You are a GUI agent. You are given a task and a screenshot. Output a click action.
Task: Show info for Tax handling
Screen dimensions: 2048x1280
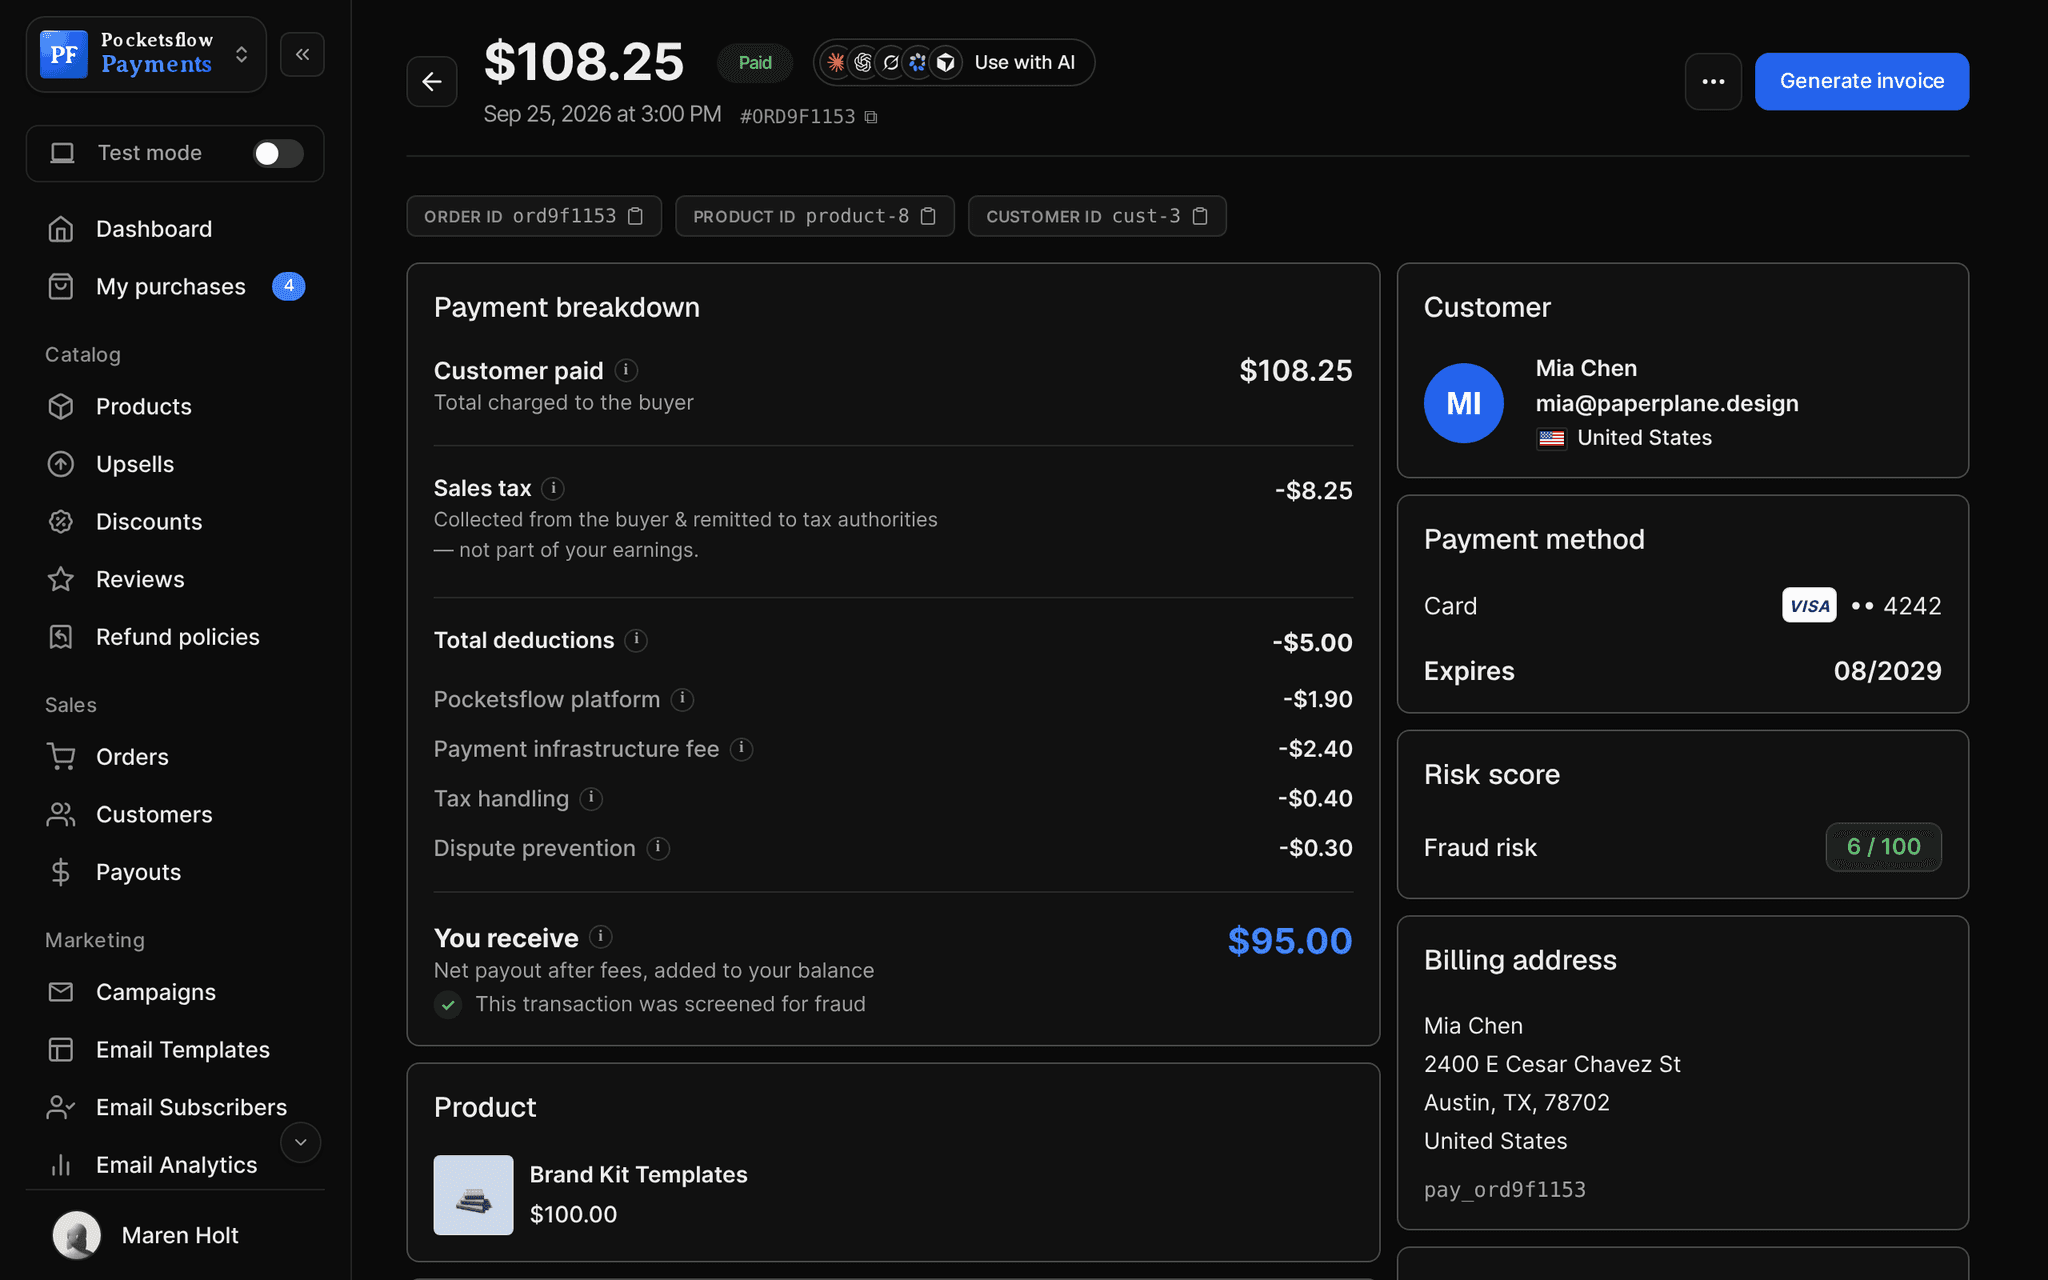(x=591, y=798)
